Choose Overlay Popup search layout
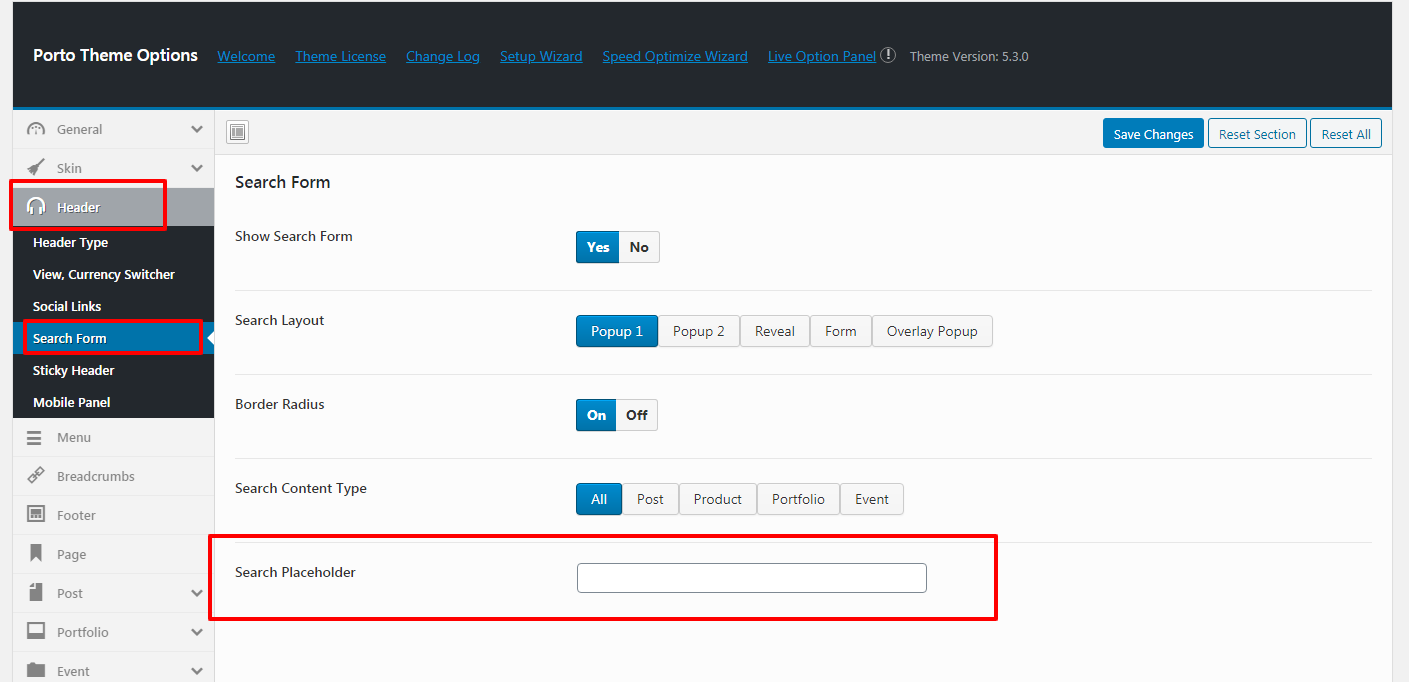Screen dimensions: 1409x682 pos(932,331)
